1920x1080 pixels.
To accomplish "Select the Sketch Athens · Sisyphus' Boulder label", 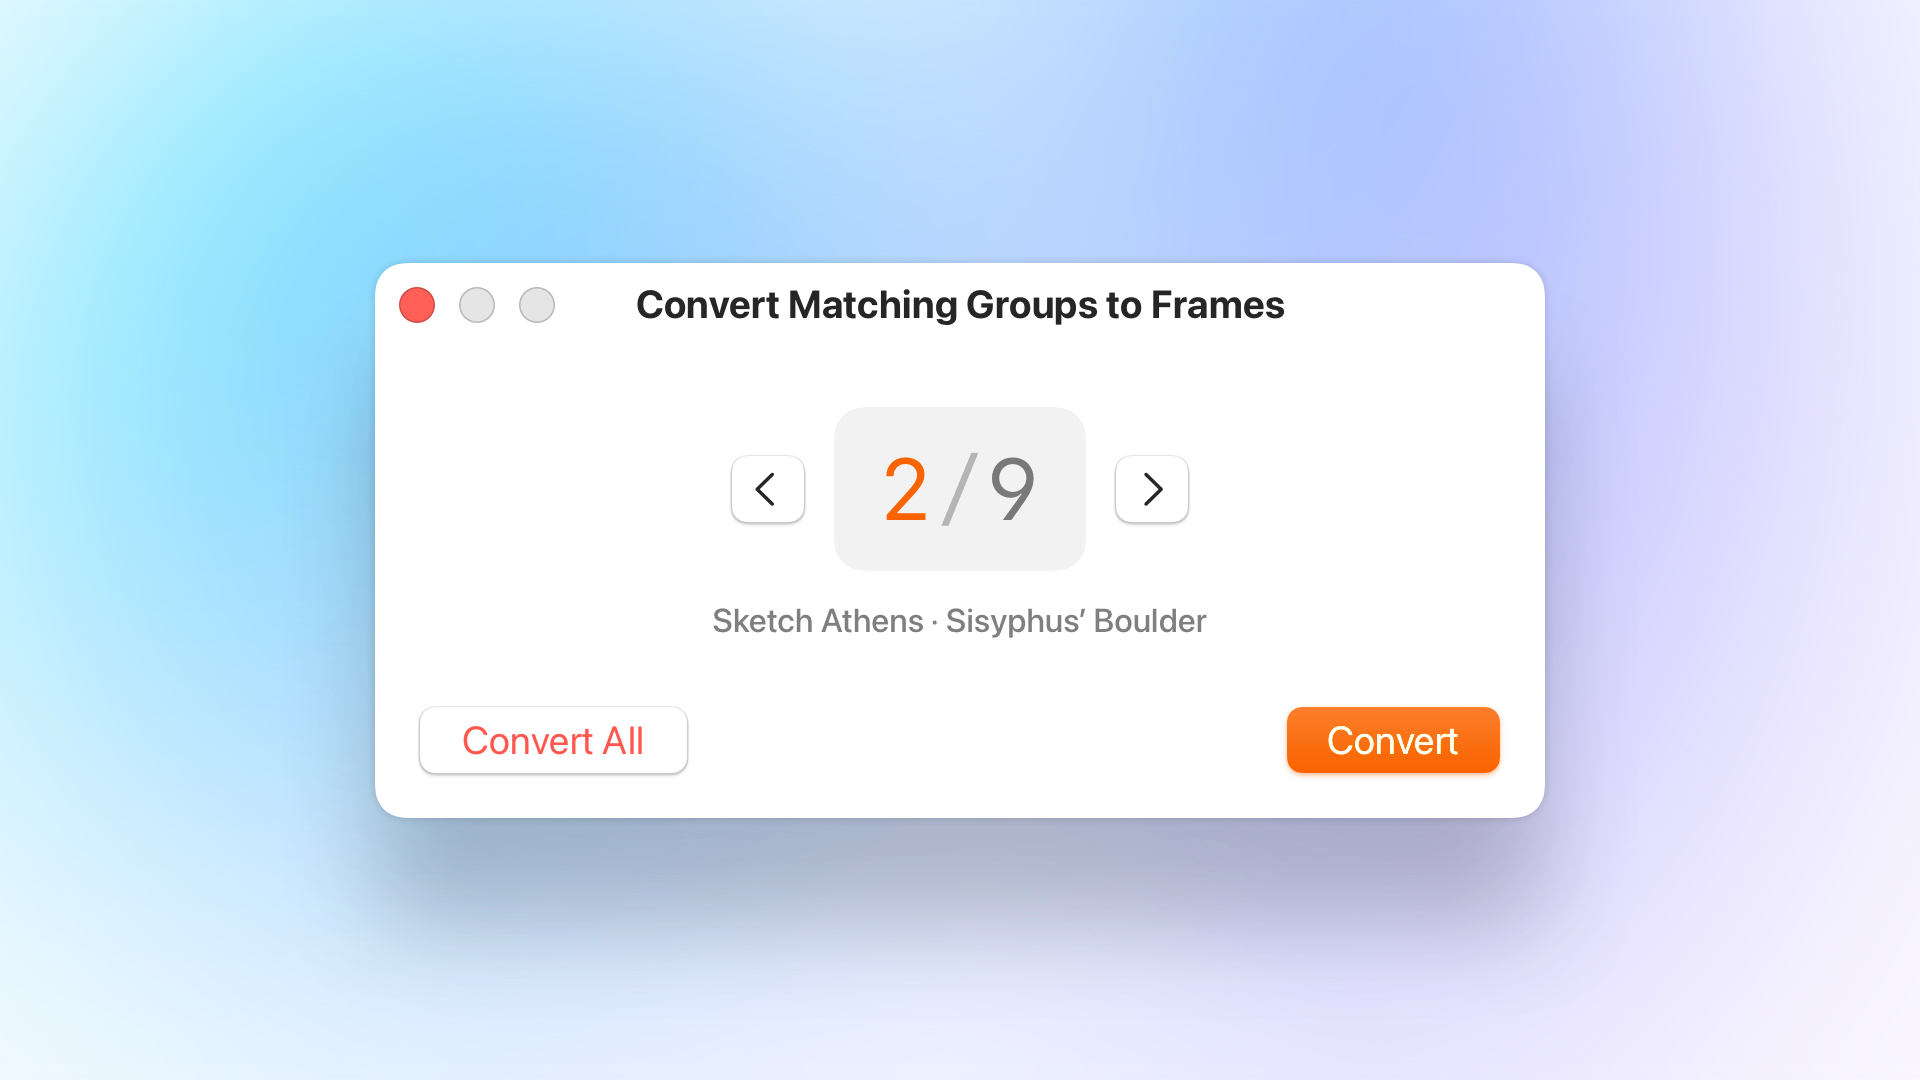I will [x=959, y=621].
